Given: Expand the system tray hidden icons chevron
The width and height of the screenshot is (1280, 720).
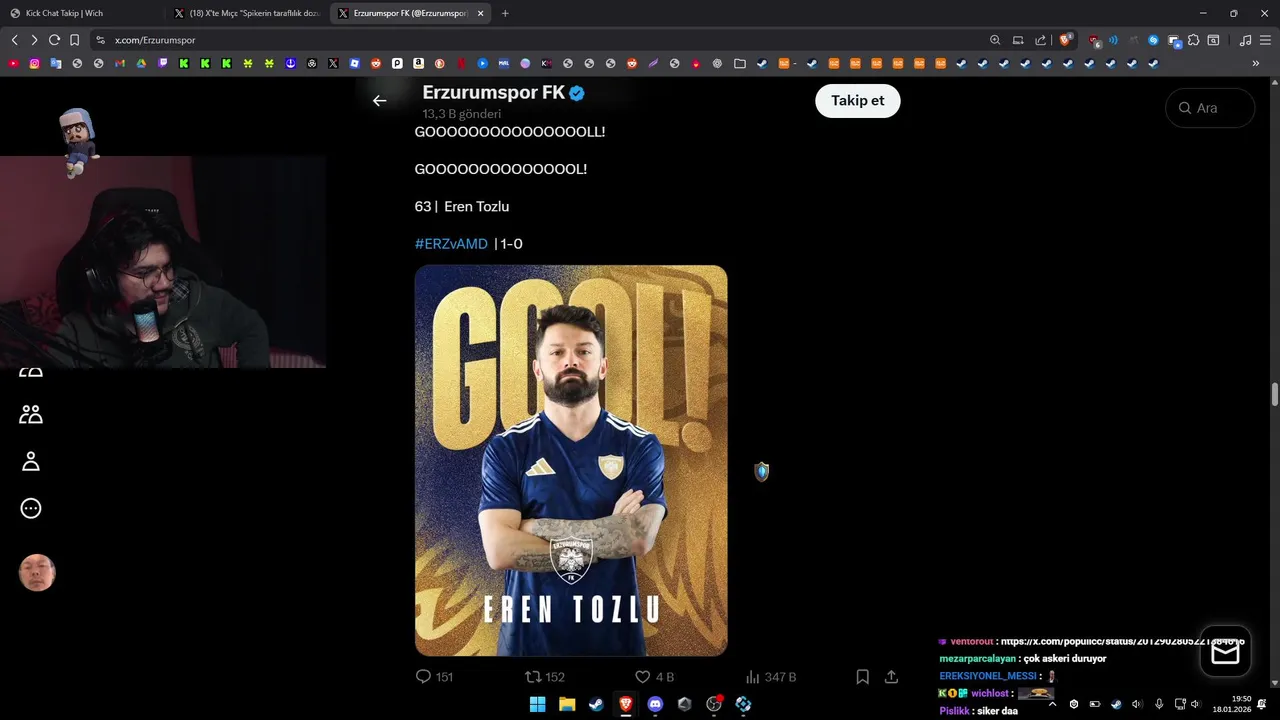Looking at the screenshot, I should [1052, 704].
